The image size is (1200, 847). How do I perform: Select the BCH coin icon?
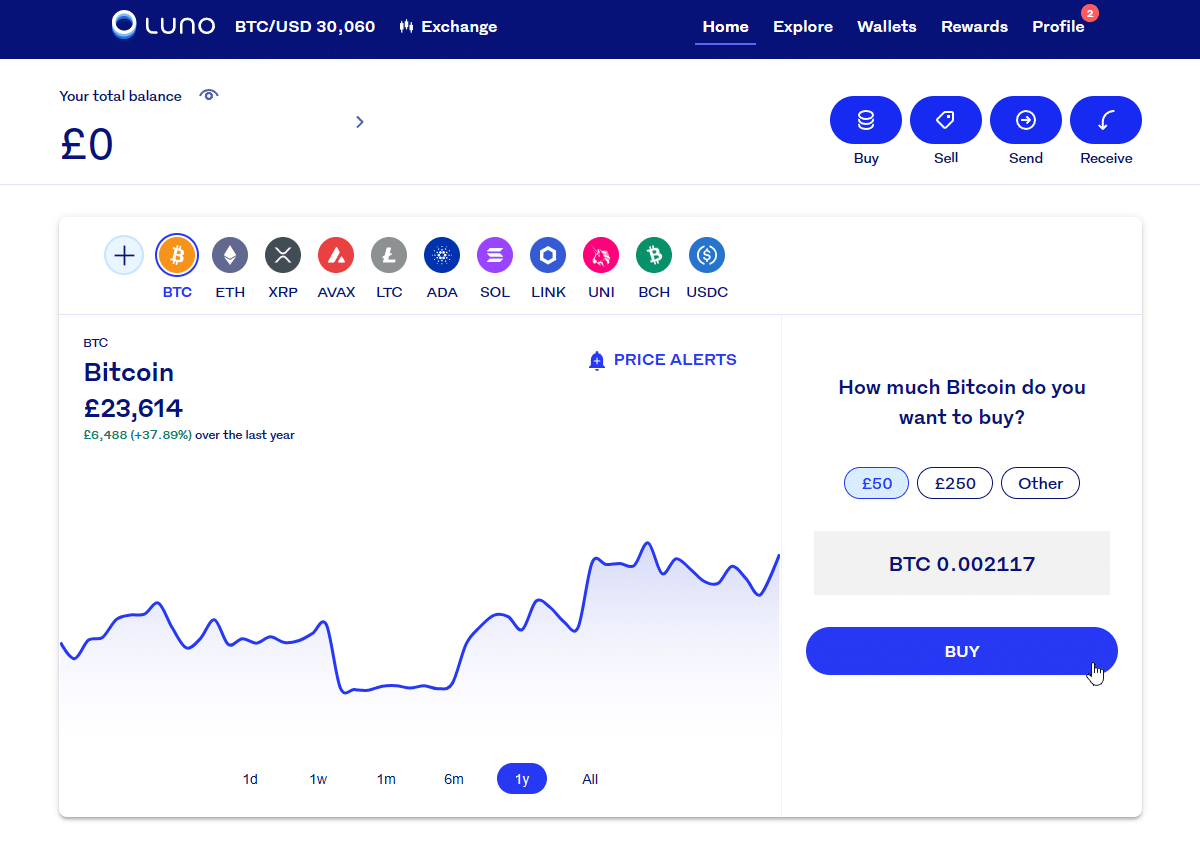[x=654, y=255]
